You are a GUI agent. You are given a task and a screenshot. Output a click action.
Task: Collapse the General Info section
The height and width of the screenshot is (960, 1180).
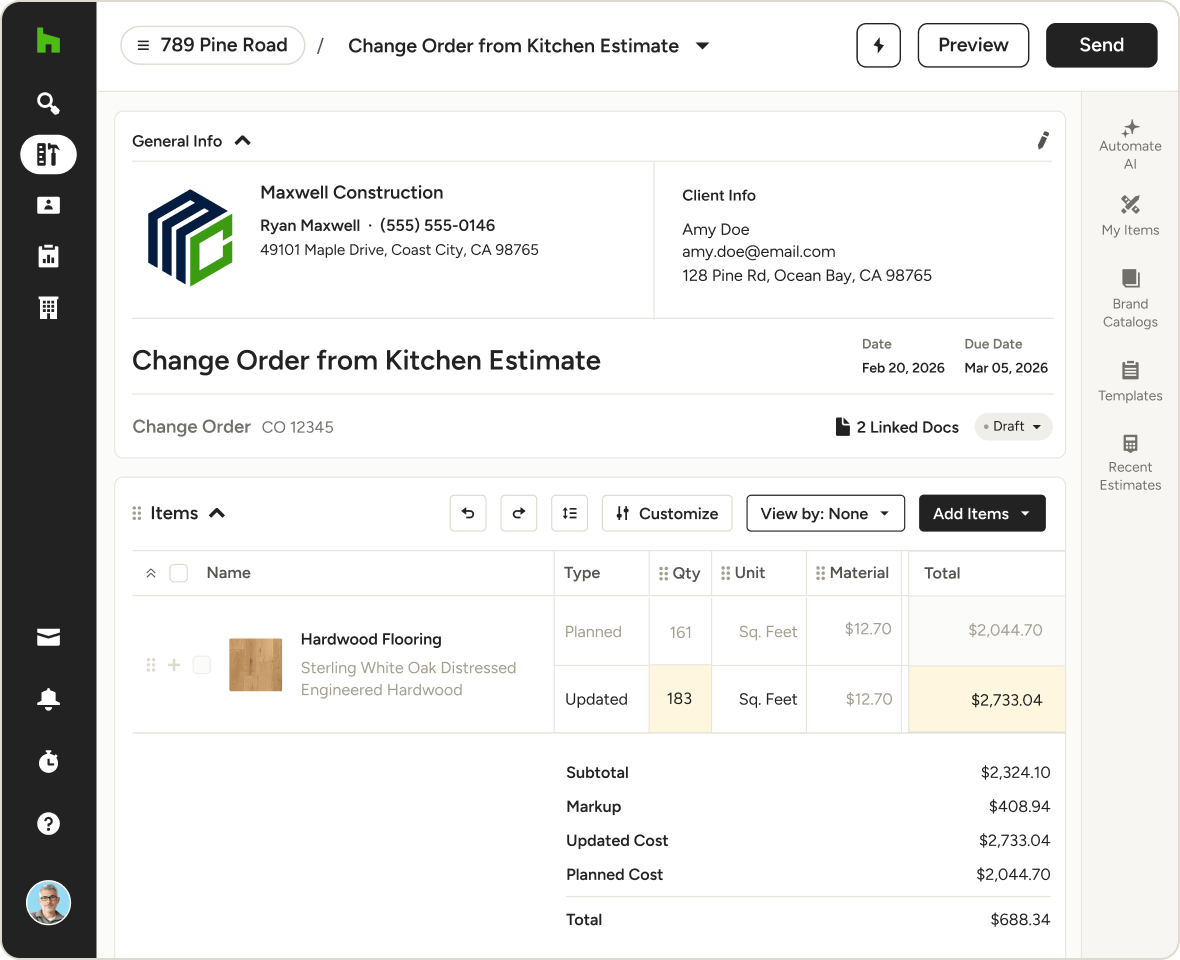242,141
